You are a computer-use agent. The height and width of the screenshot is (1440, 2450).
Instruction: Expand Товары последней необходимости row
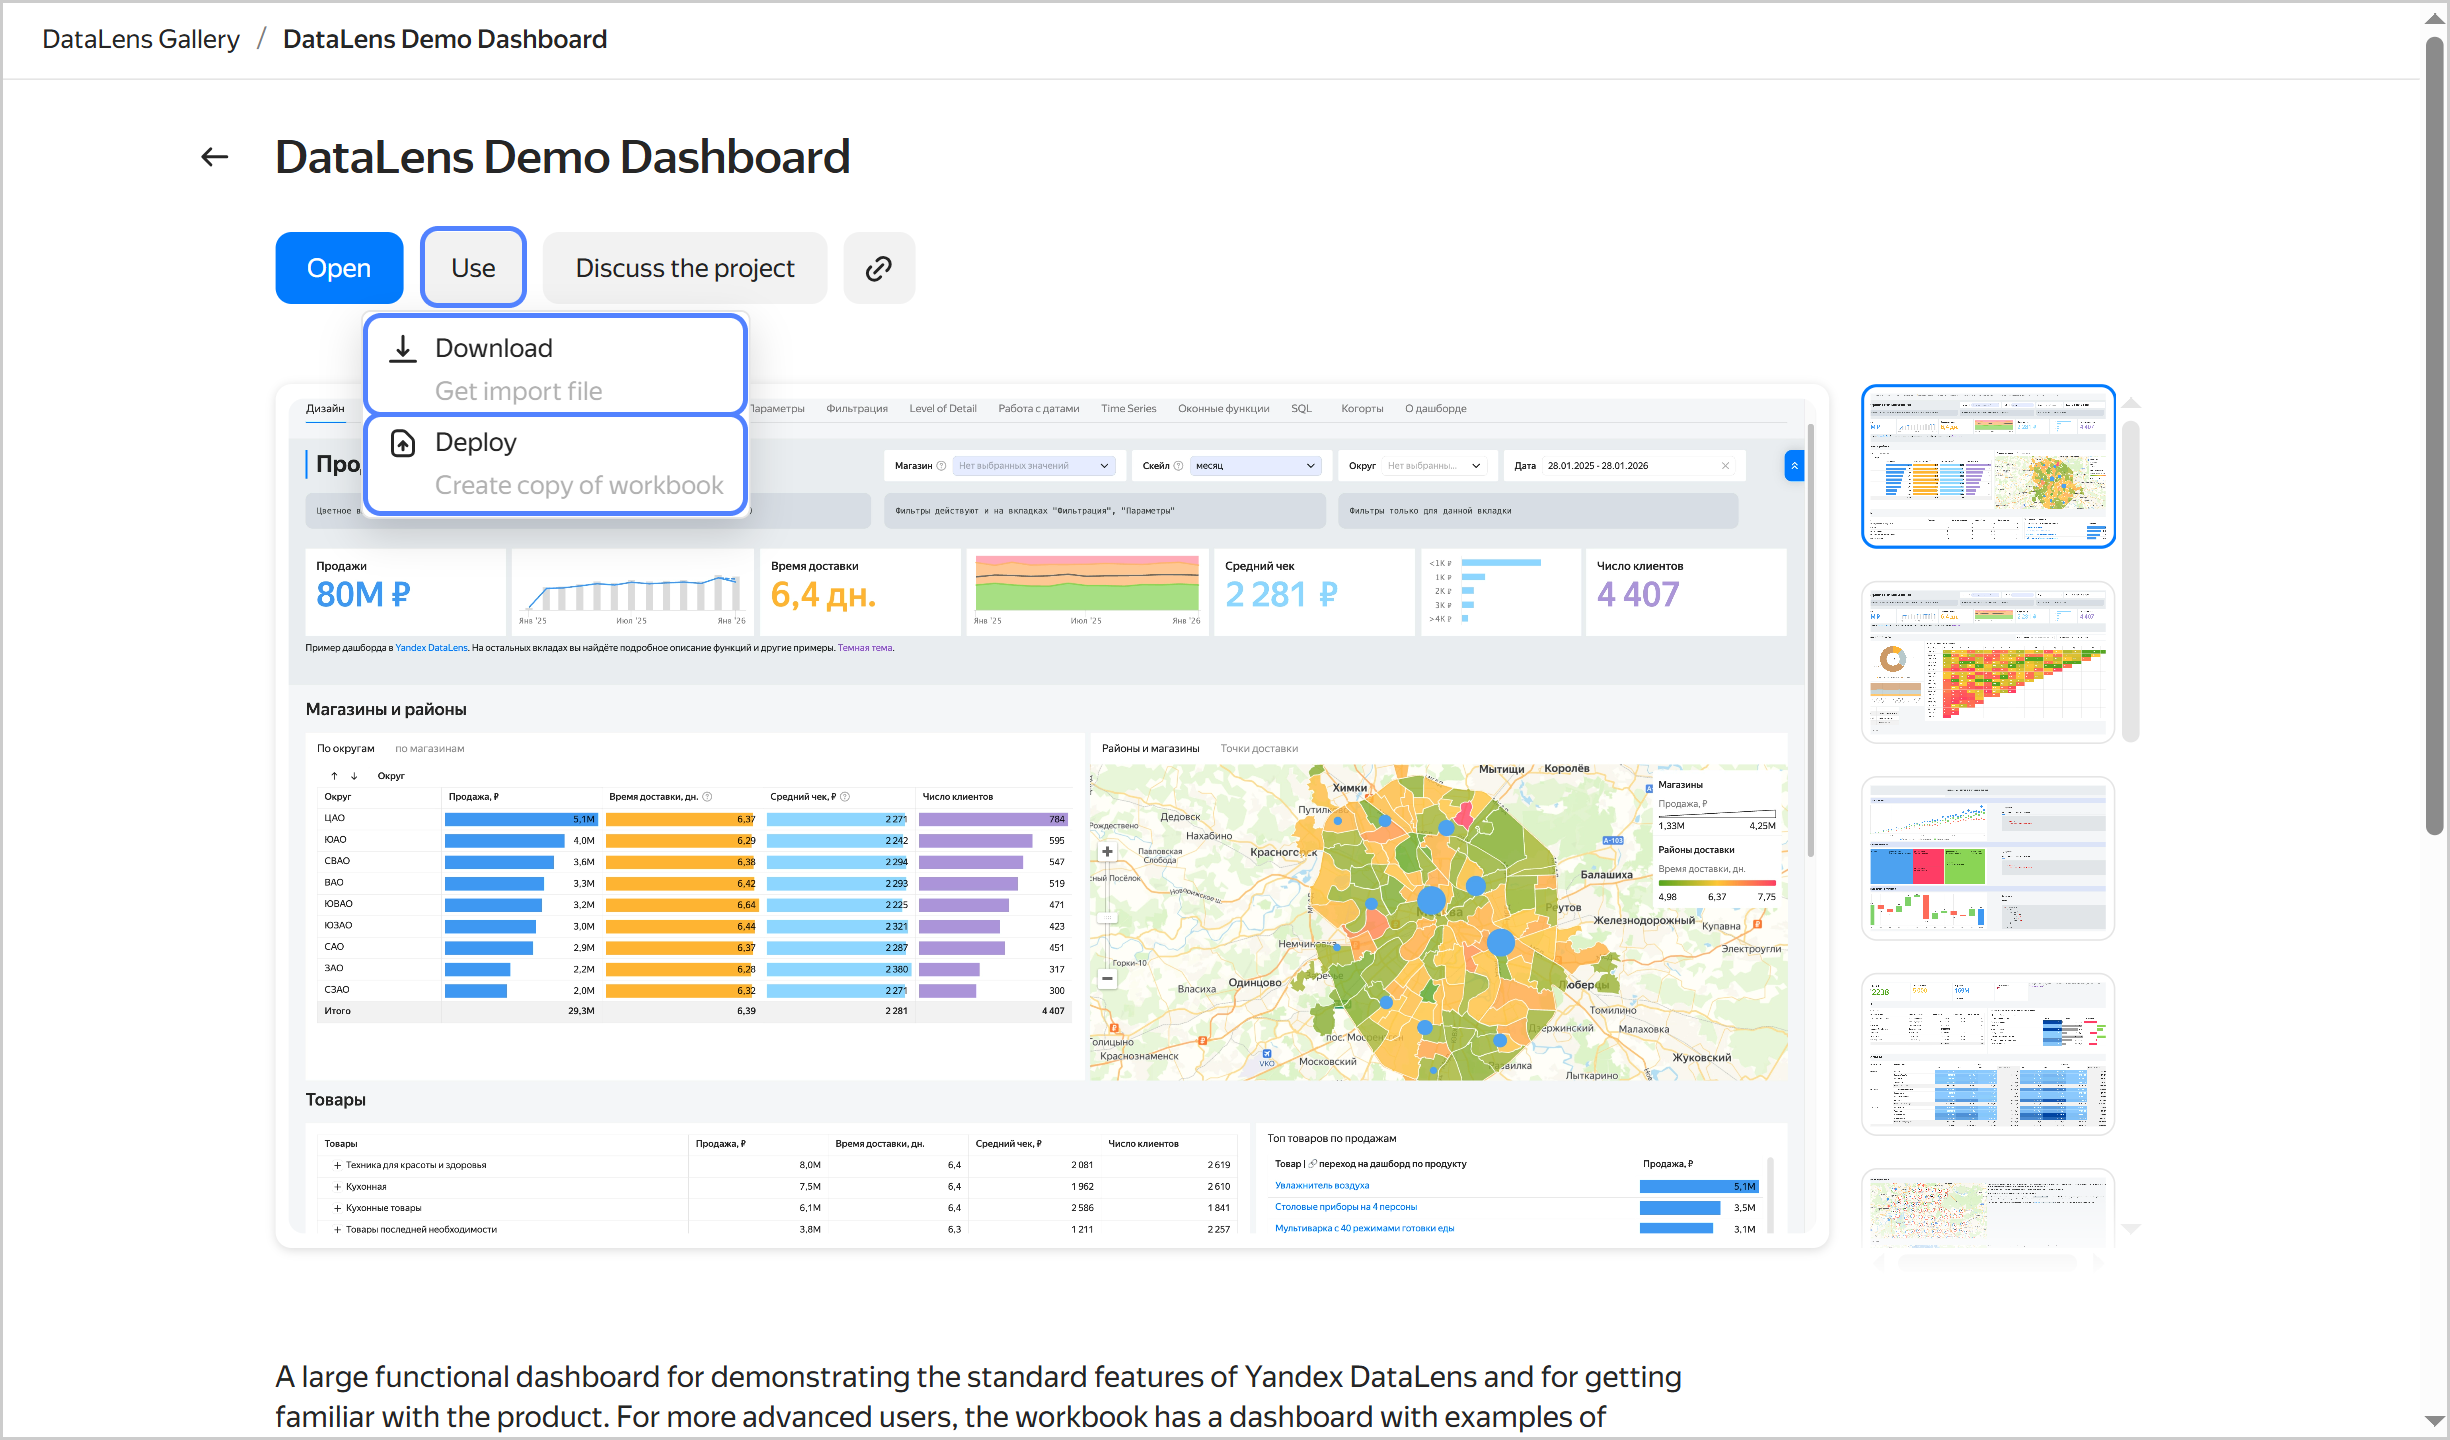[x=337, y=1230]
